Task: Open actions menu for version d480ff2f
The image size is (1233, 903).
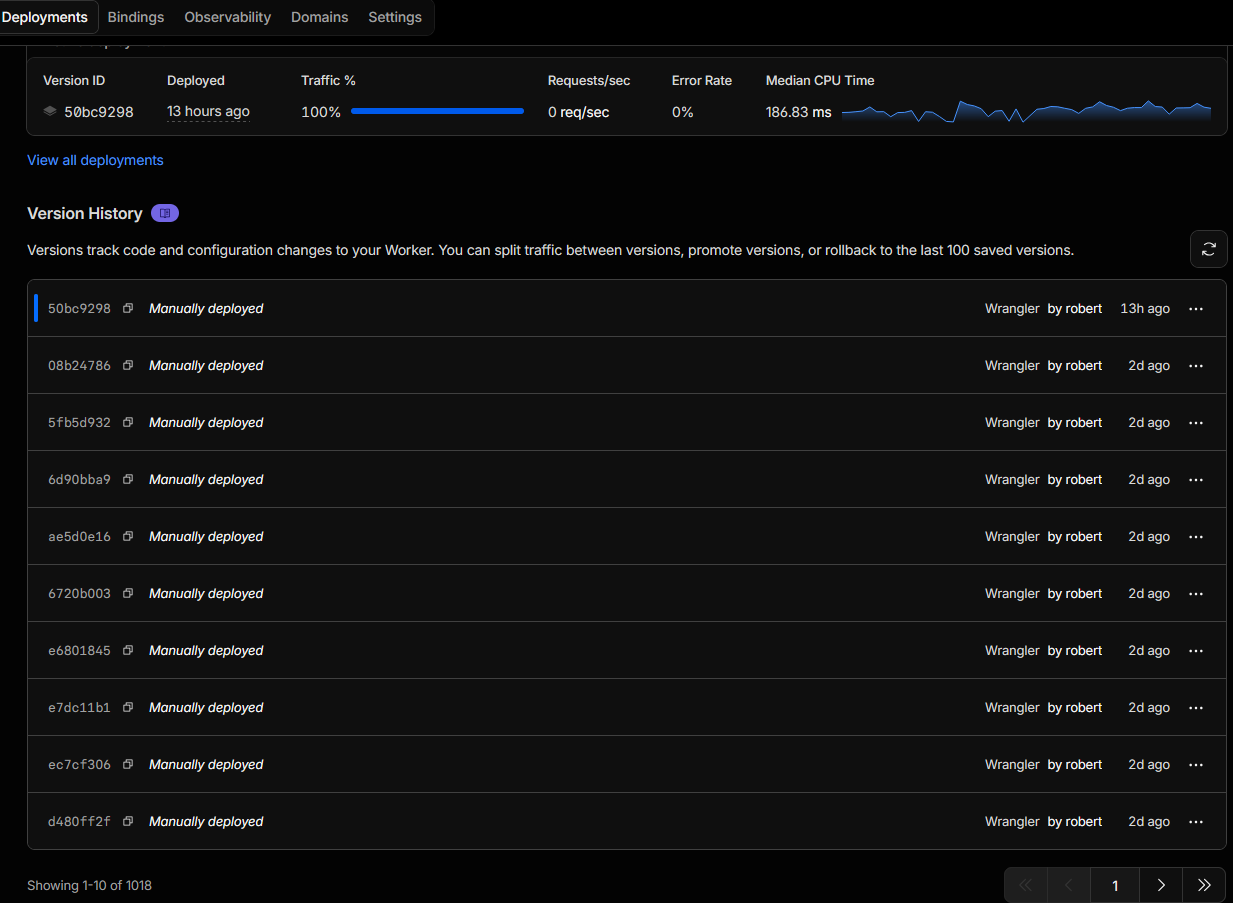Action: point(1196,822)
